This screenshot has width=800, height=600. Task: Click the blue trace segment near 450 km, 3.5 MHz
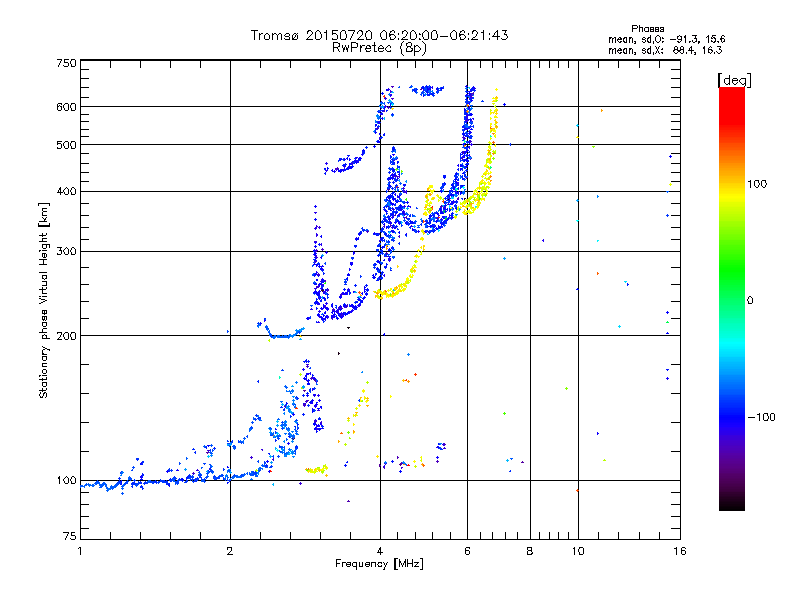344,164
